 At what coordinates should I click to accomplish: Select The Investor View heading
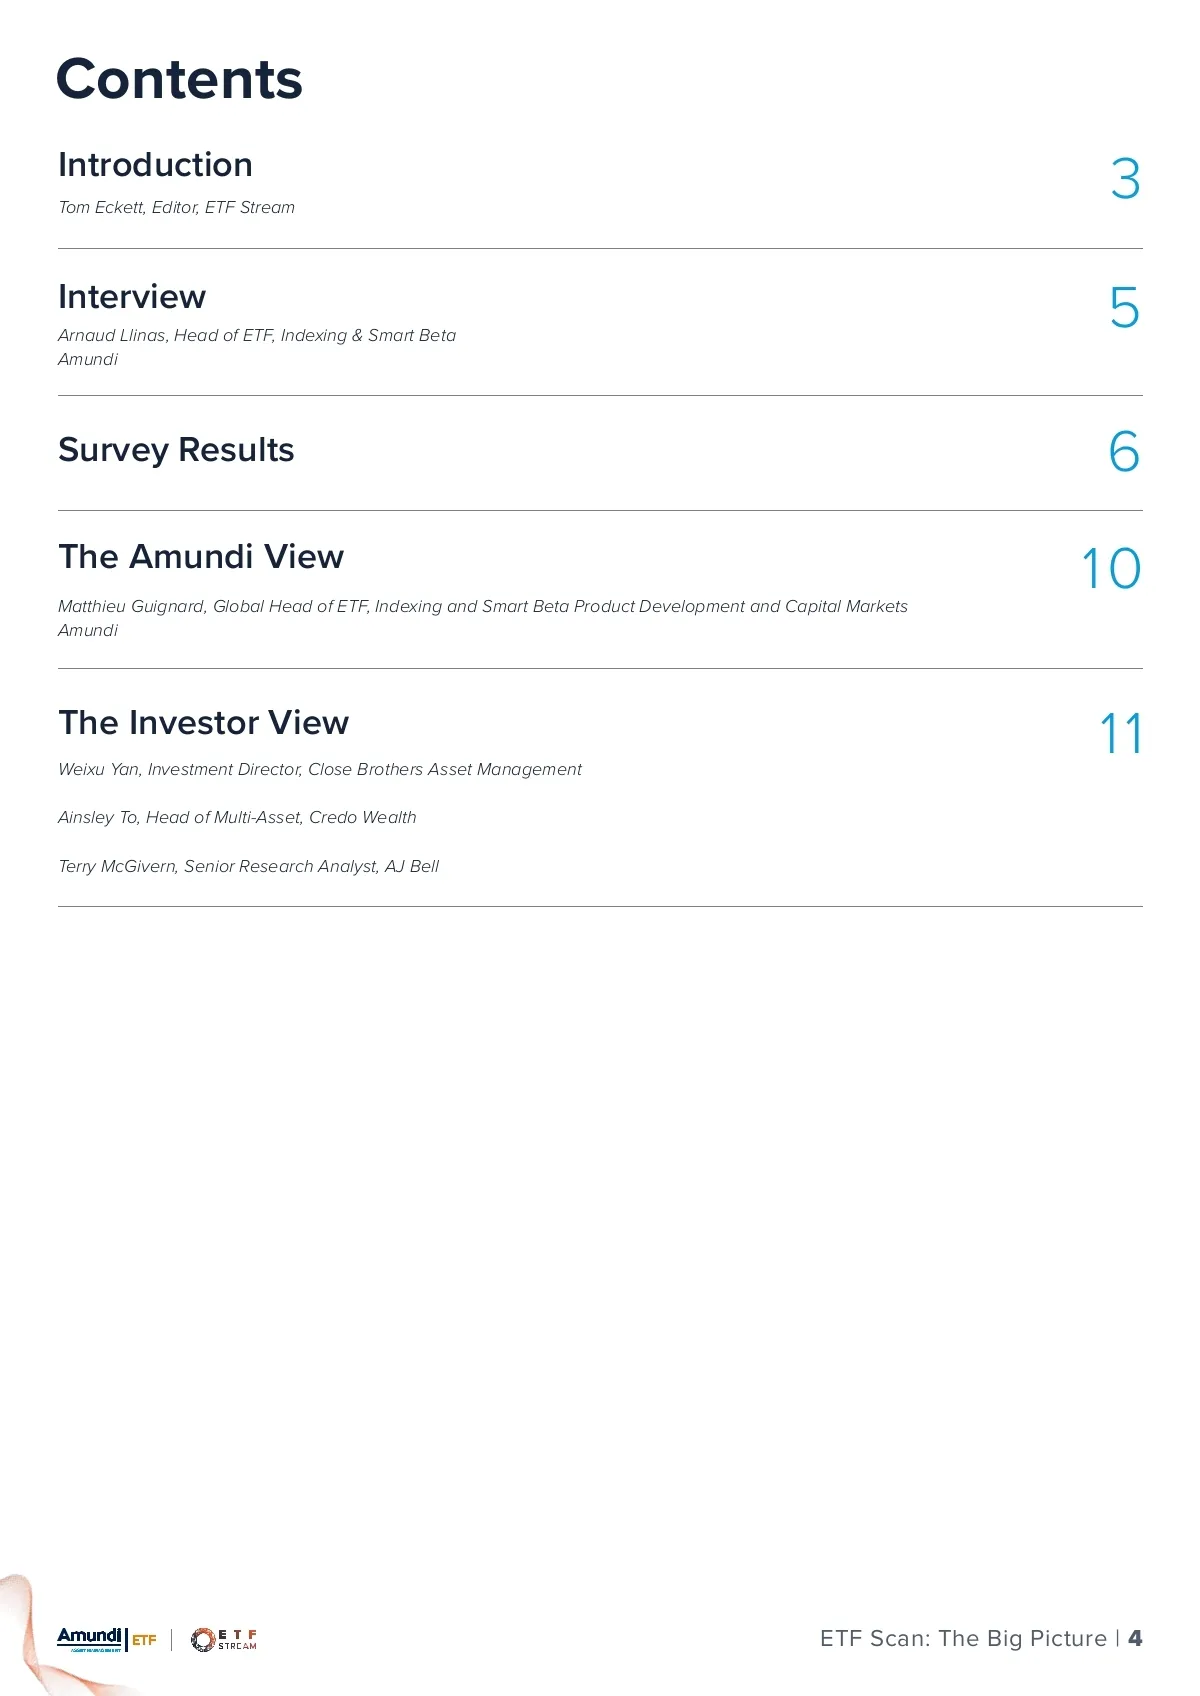204,722
